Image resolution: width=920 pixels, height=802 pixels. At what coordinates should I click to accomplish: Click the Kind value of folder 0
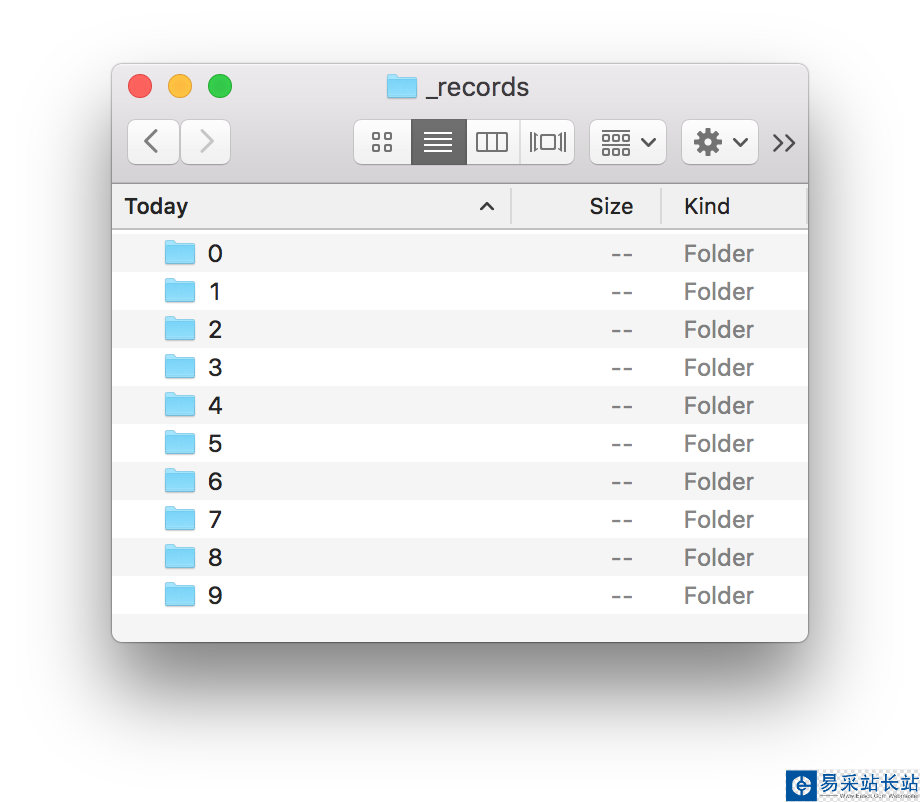tap(719, 253)
